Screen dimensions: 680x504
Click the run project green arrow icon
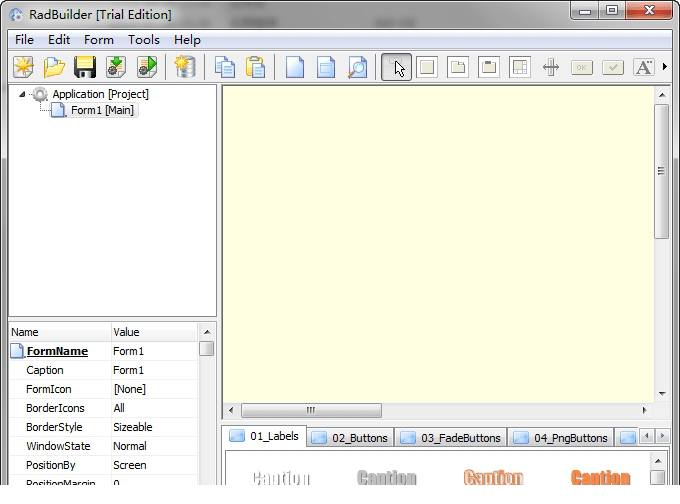[x=147, y=67]
